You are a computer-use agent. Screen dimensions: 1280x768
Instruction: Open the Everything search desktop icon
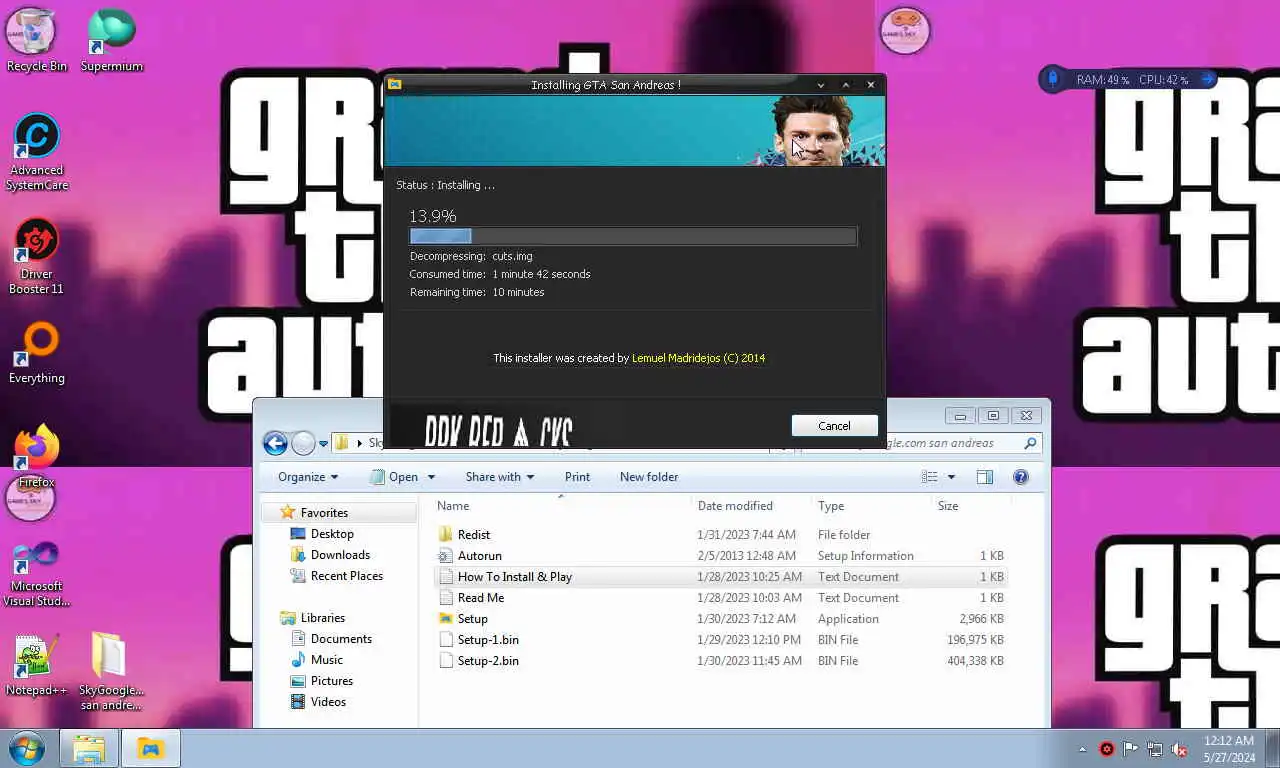(37, 353)
